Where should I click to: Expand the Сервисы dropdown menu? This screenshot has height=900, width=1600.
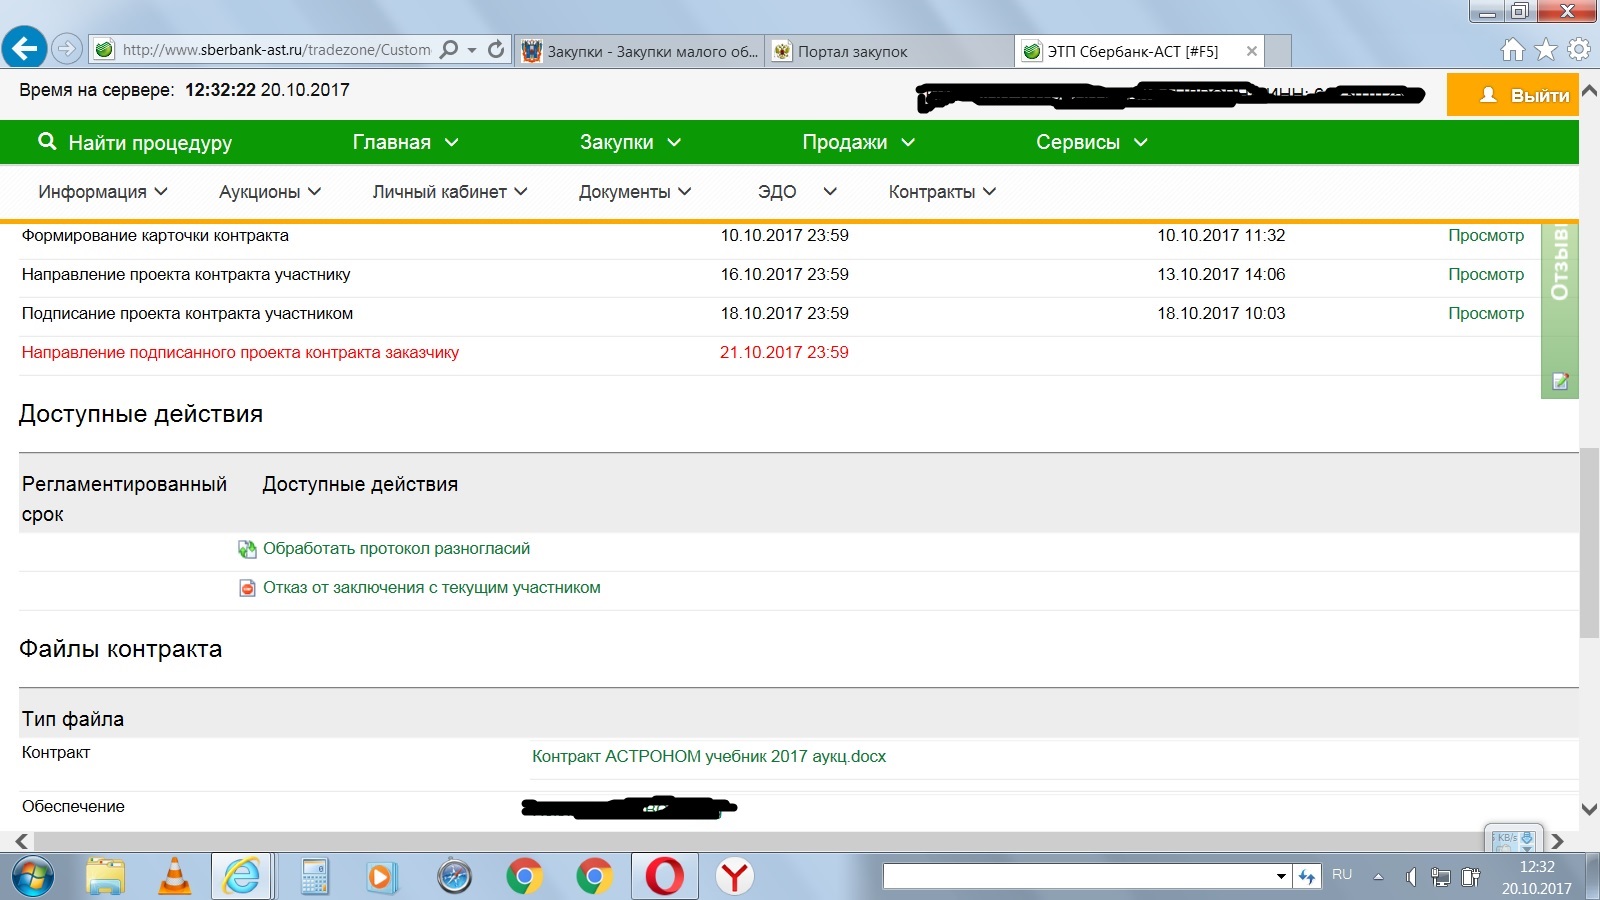click(x=1091, y=142)
